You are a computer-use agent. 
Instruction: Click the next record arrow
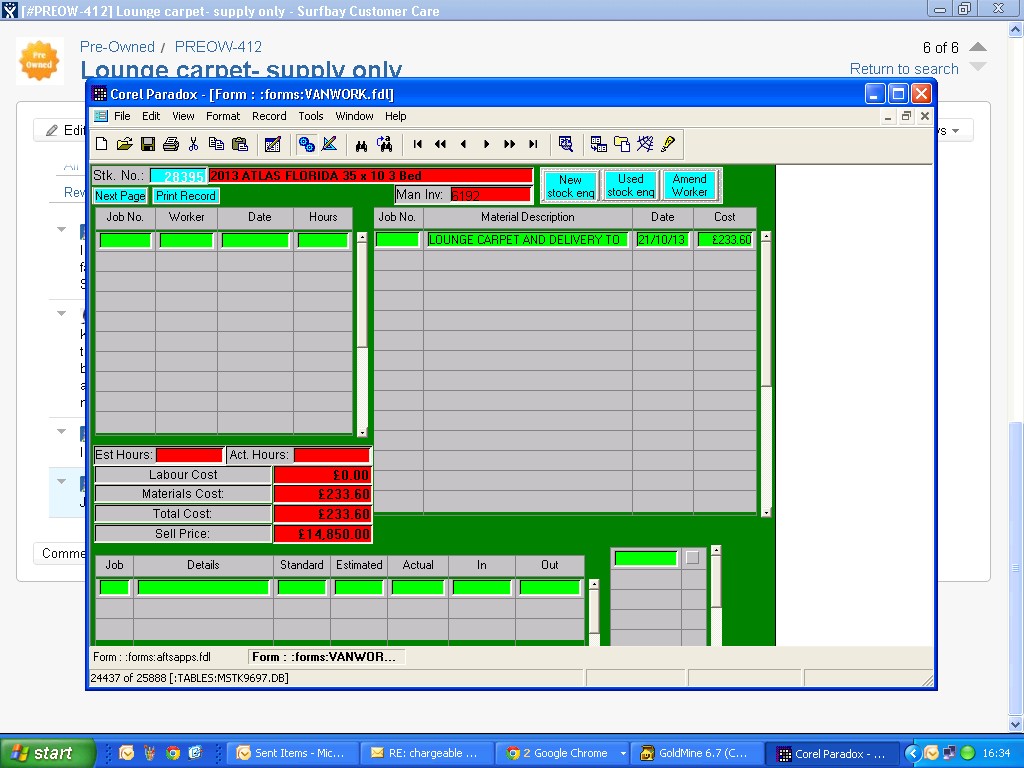click(x=487, y=144)
